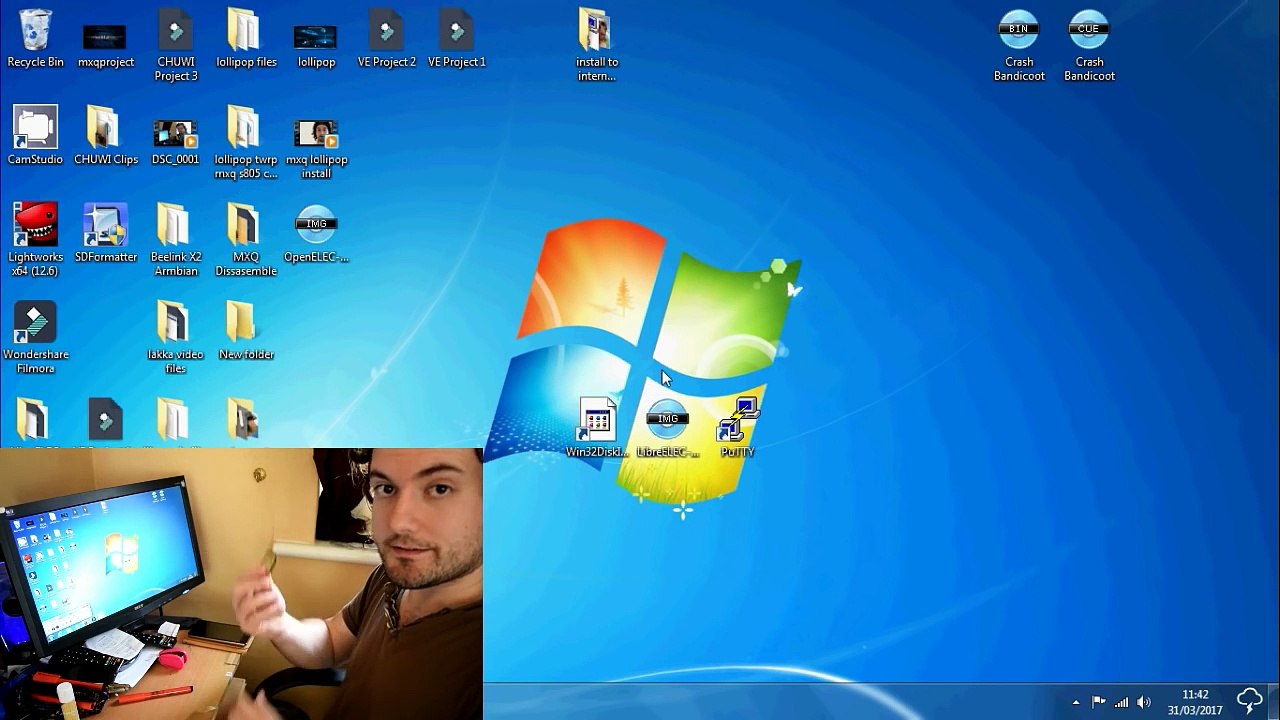
Task: Select the 'install to intern...' folder
Action: click(597, 45)
